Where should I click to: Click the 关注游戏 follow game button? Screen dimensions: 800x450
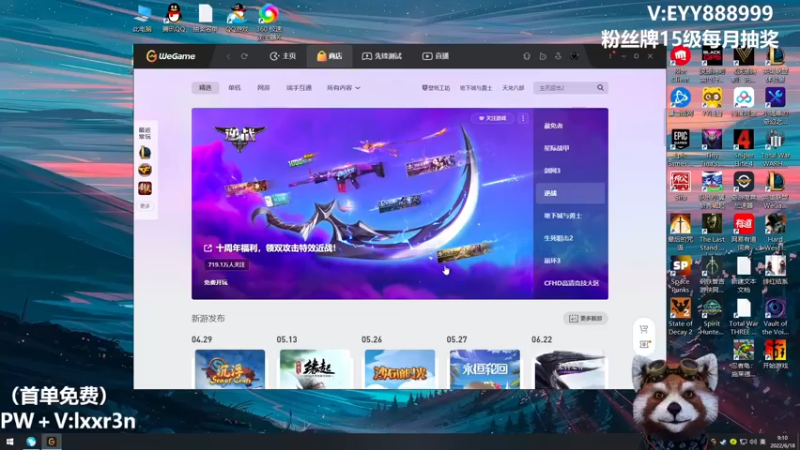tap(492, 118)
